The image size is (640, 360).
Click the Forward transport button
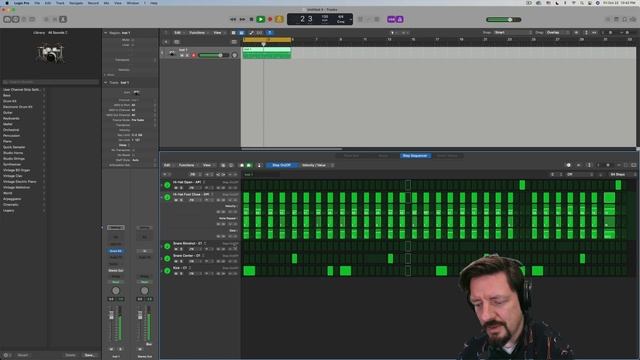[242, 19]
